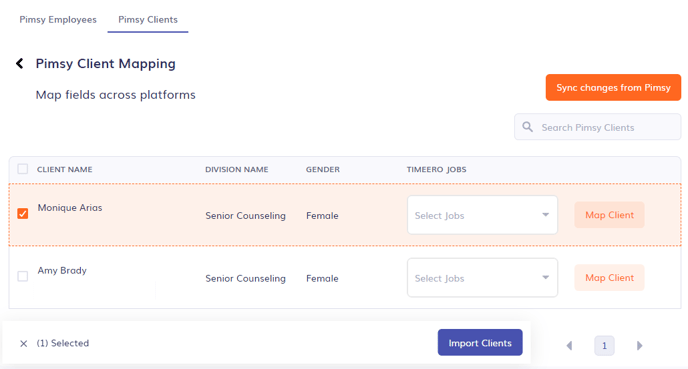Image resolution: width=688 pixels, height=369 pixels.
Task: Switch to the Pimsy Employees tab
Action: 58,20
